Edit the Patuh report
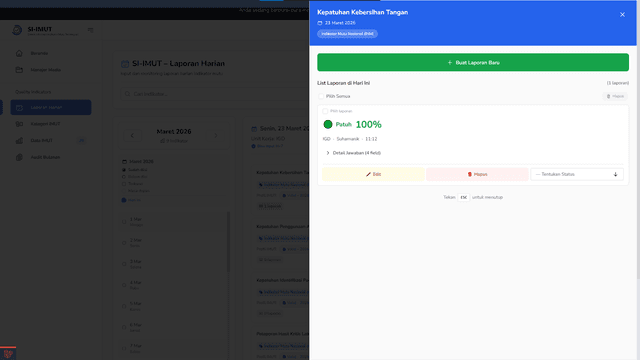The height and width of the screenshot is (360, 640). [x=373, y=174]
